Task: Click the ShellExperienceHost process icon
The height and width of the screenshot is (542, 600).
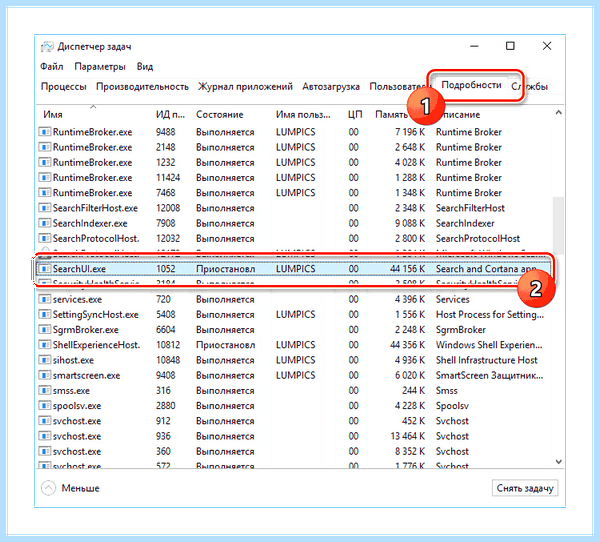Action: [44, 345]
